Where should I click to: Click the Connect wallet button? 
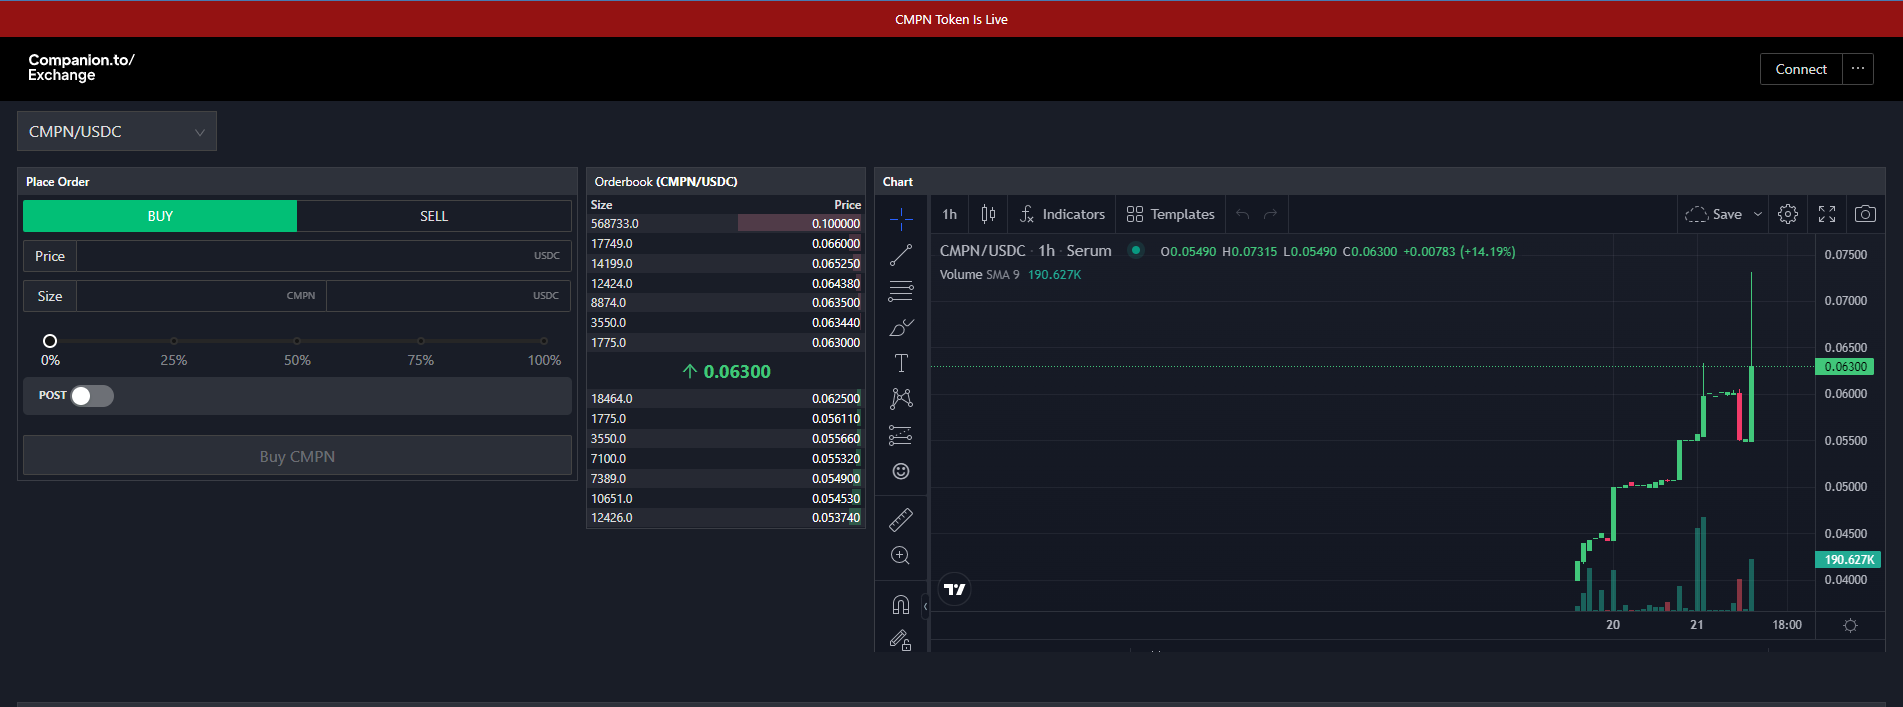click(1800, 69)
